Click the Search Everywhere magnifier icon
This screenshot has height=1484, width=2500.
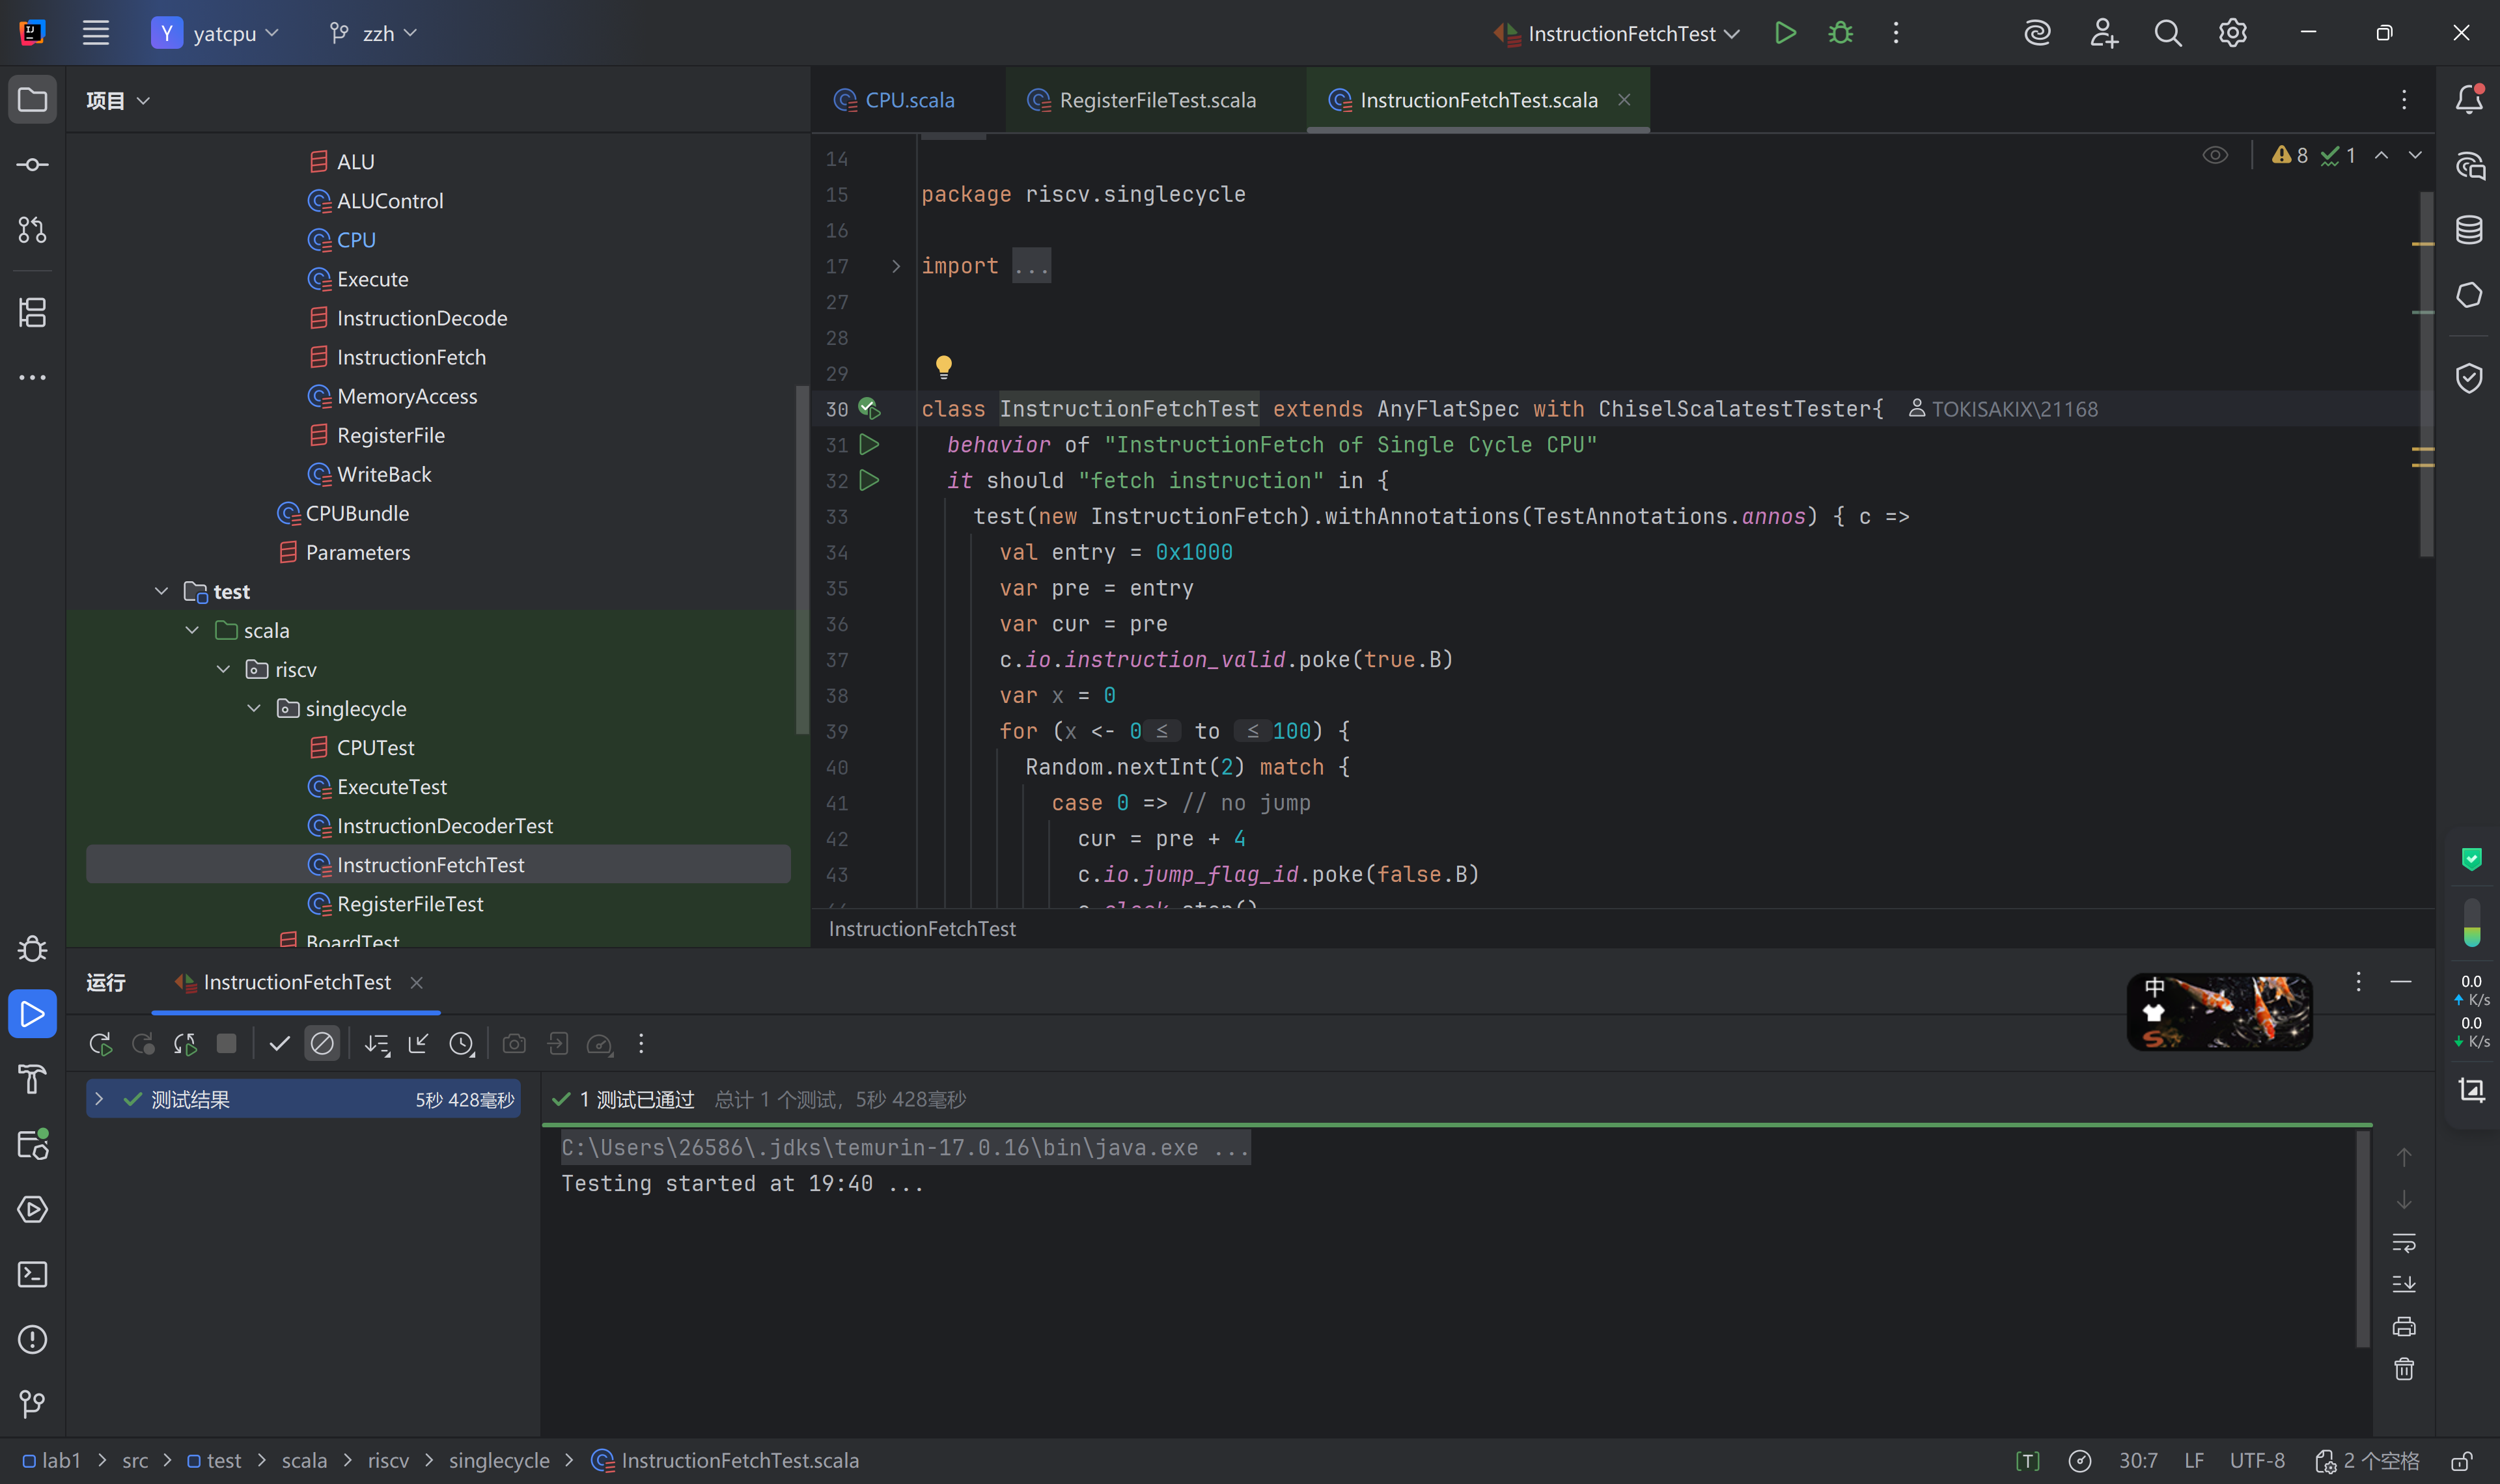coord(2167,33)
